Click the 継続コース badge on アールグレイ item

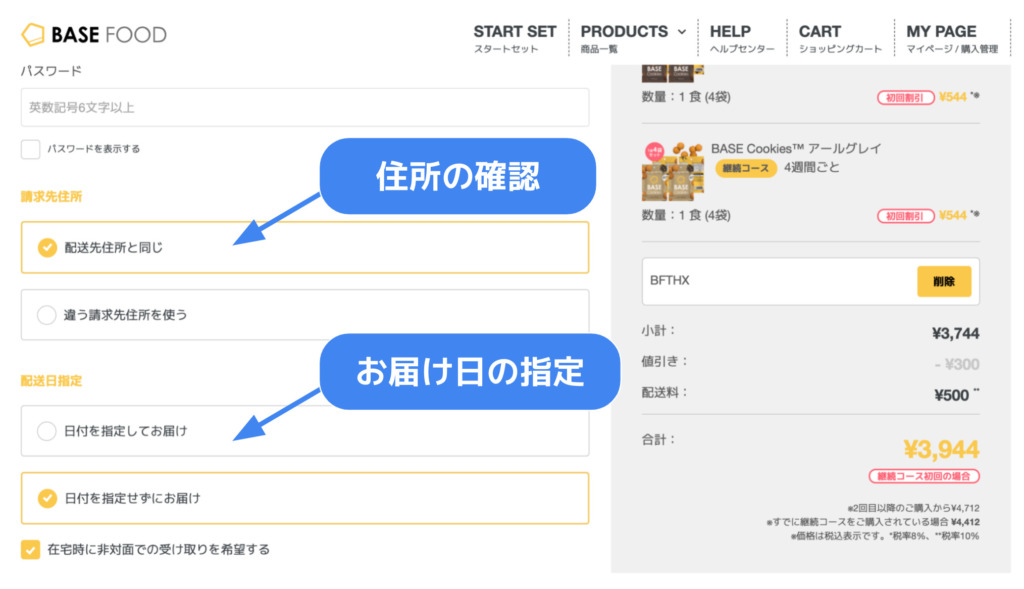746,168
